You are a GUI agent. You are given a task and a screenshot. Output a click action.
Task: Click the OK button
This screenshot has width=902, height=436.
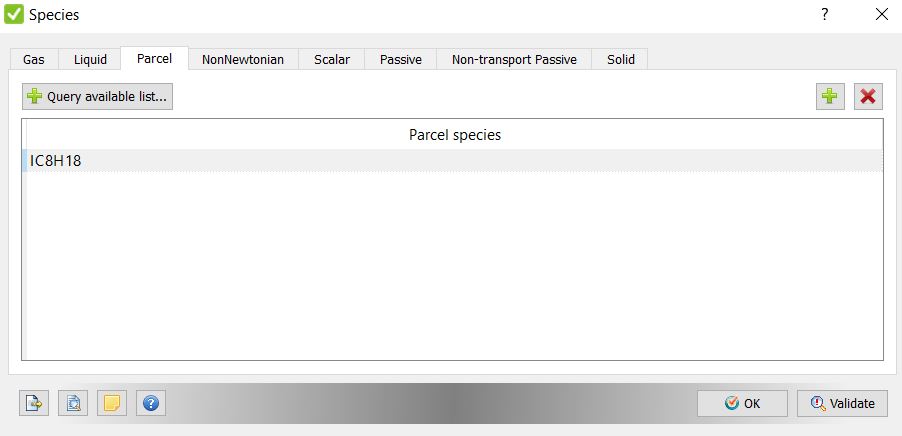[743, 403]
